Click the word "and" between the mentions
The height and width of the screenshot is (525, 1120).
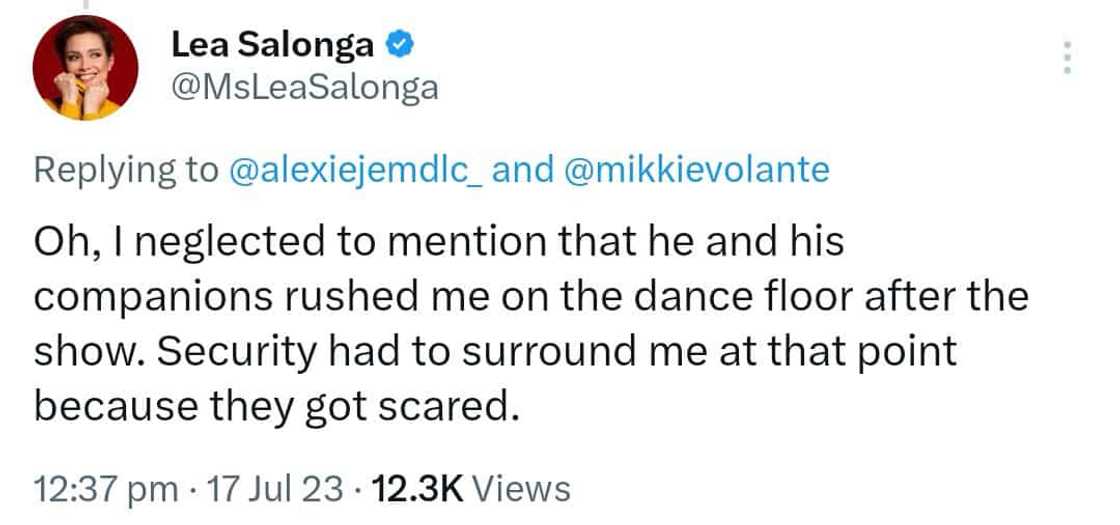pyautogui.click(x=523, y=170)
